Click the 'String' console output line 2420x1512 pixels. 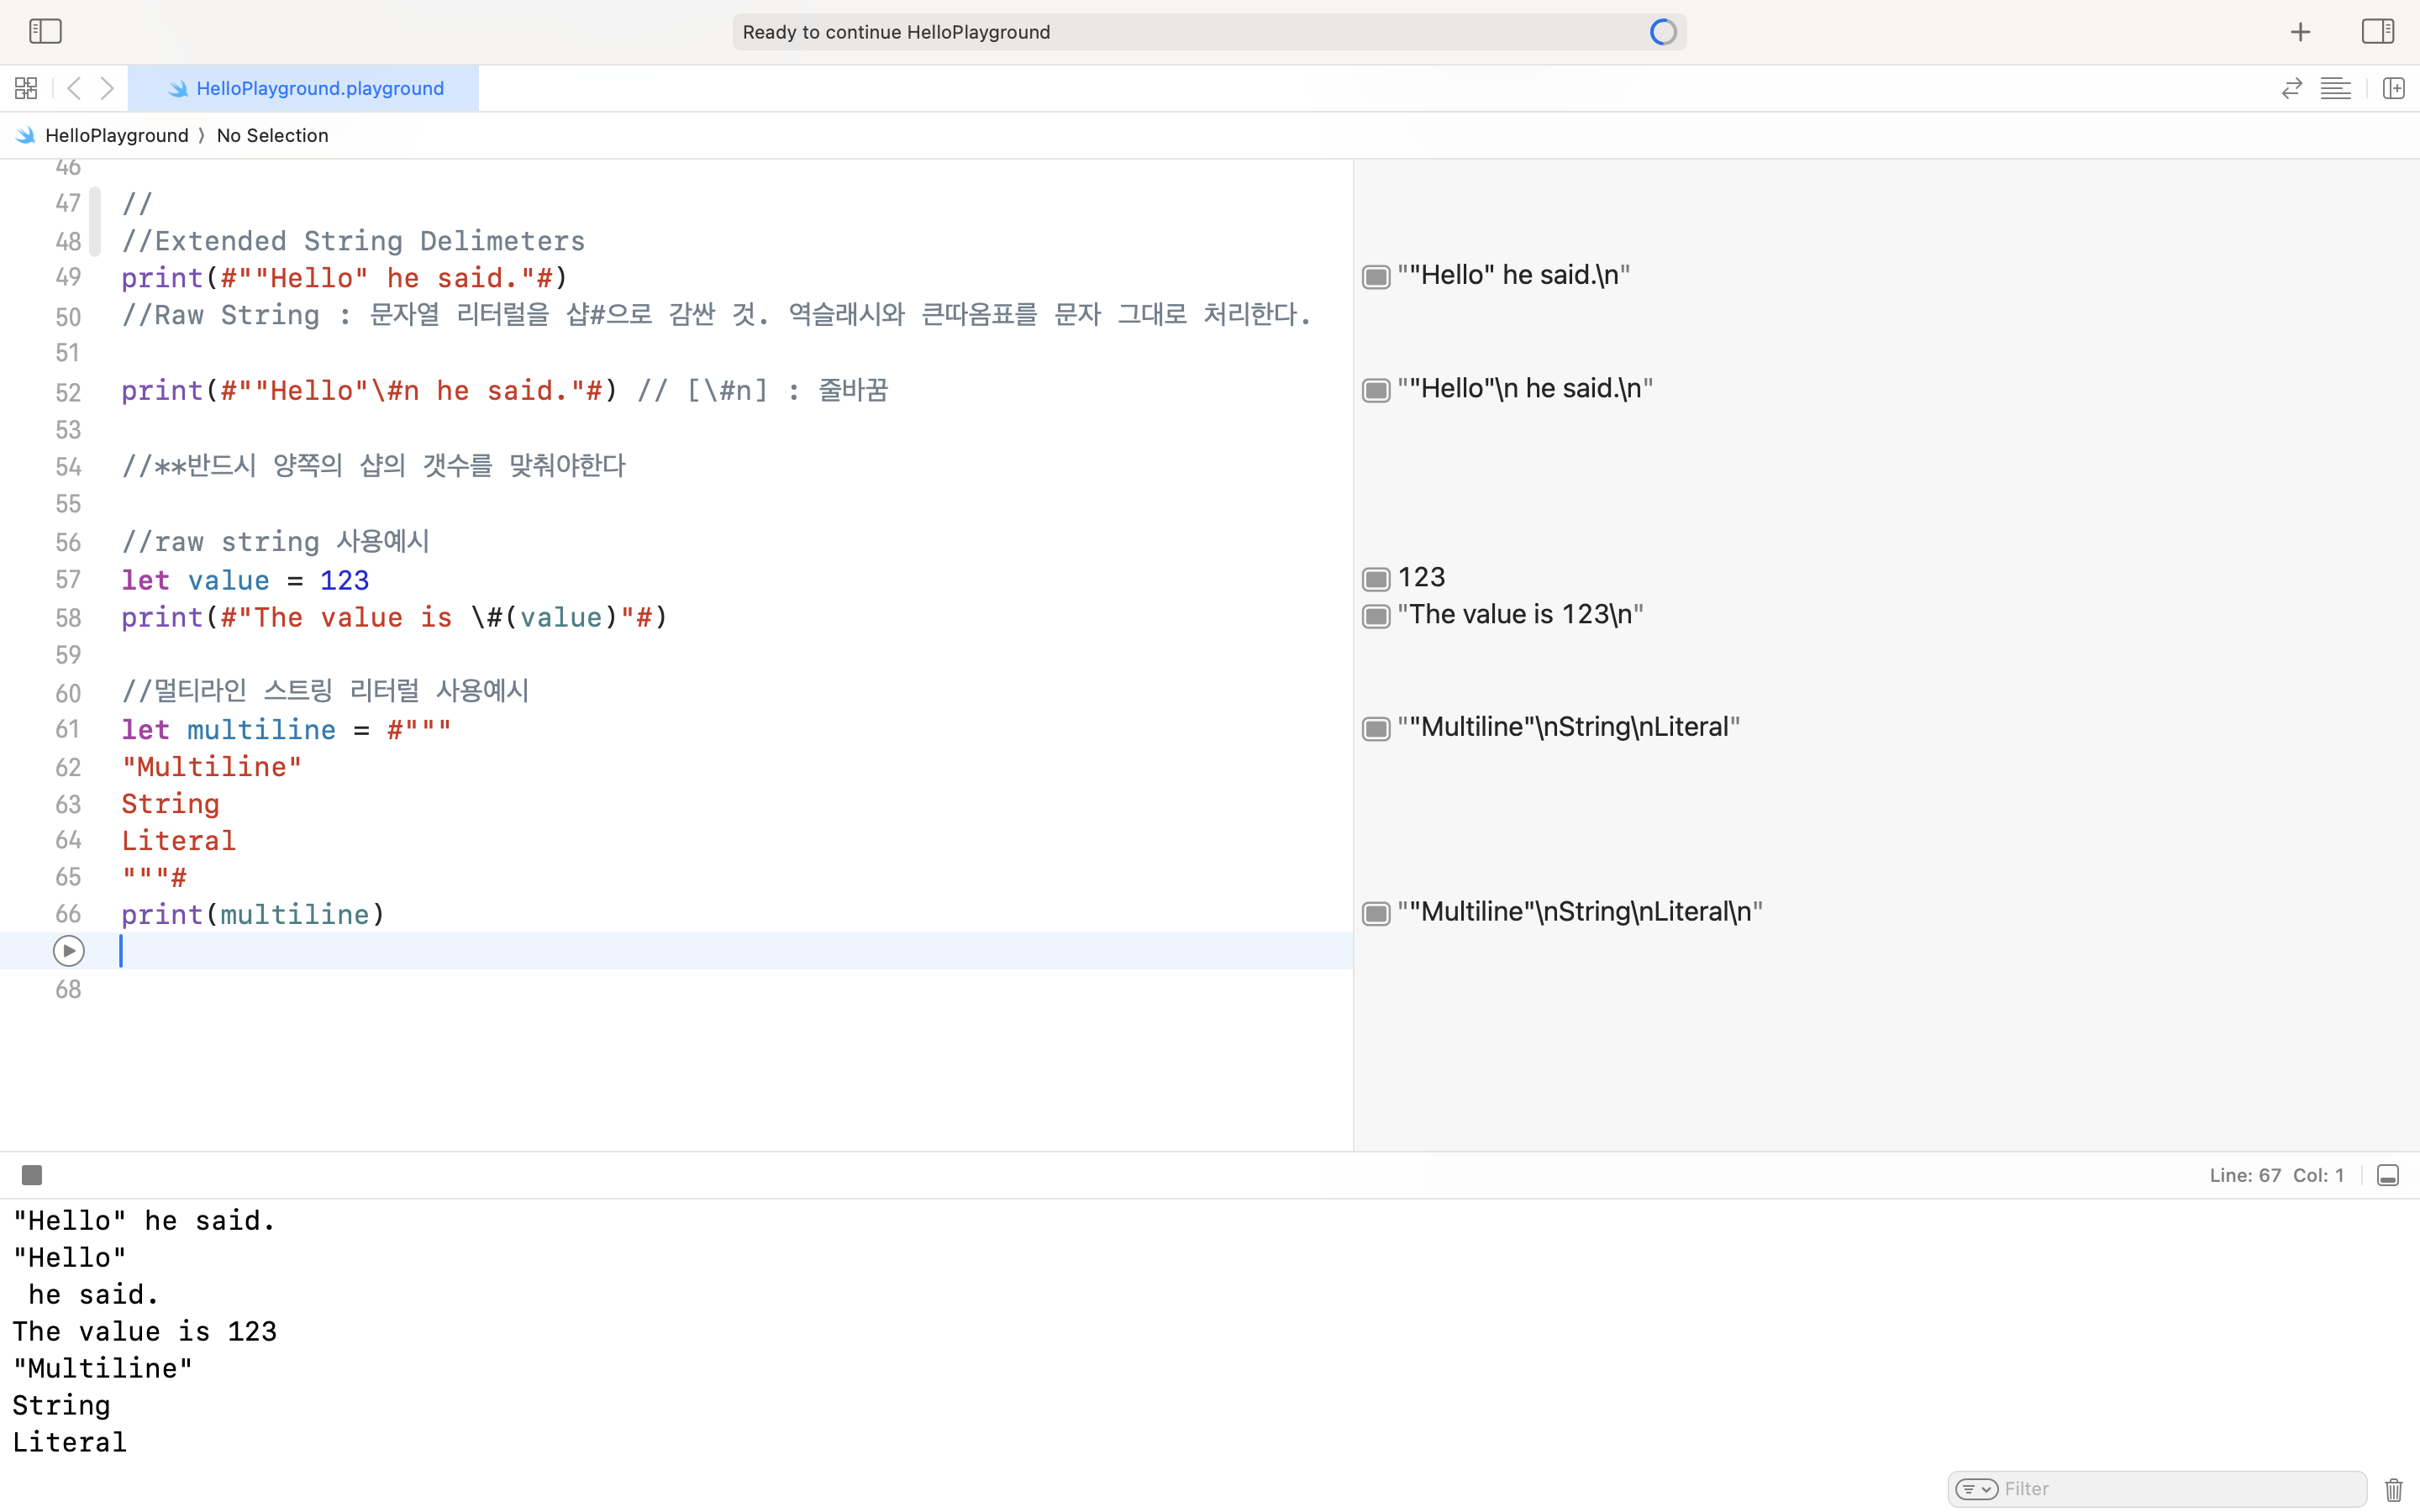coord(61,1405)
